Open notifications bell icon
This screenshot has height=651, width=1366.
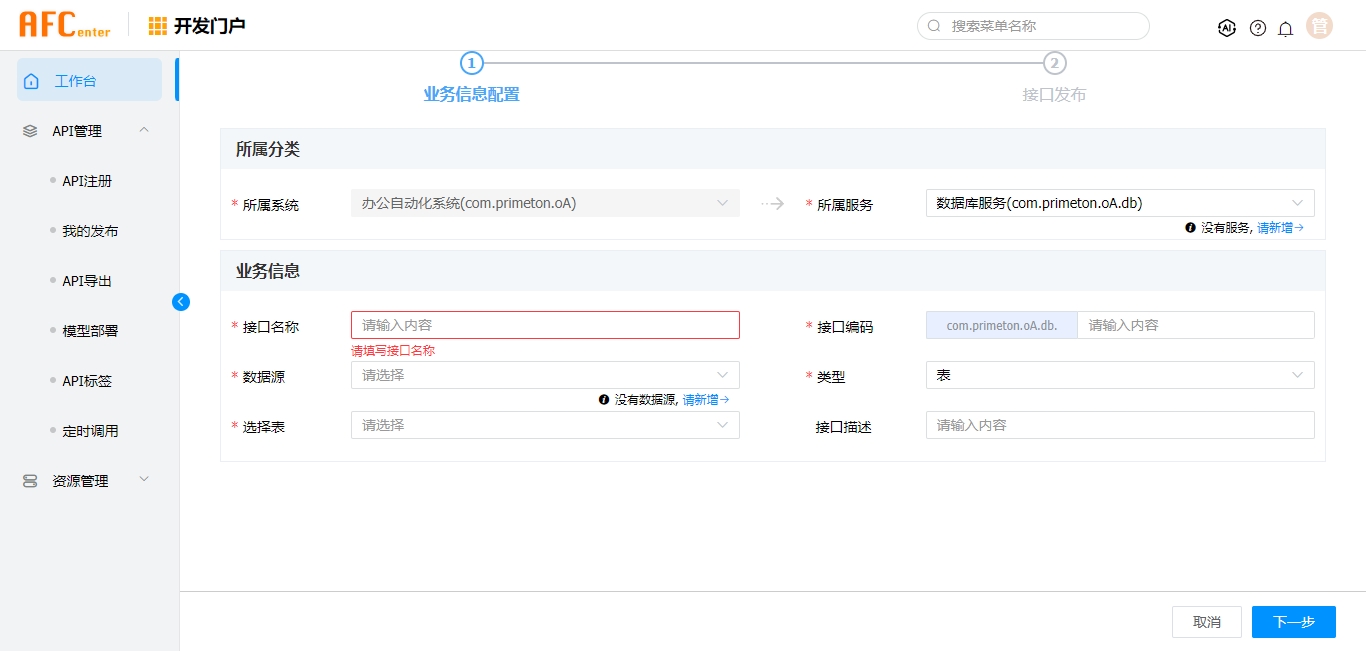point(1286,28)
